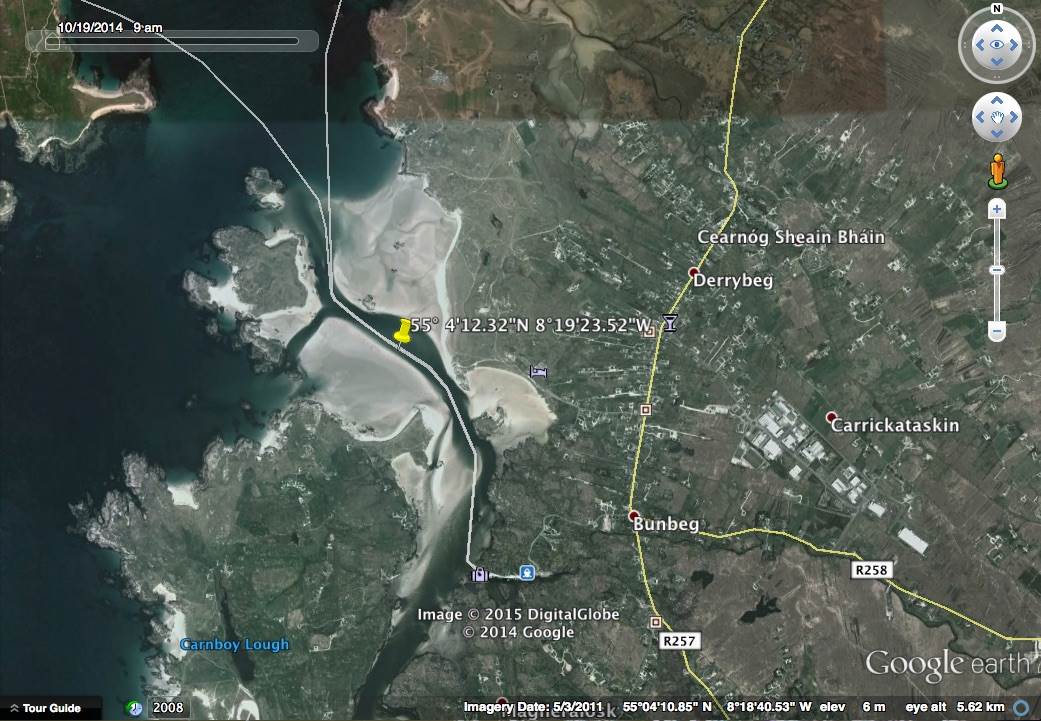The width and height of the screenshot is (1041, 721).
Task: Click the hand icon on the move joystick
Action: point(996,118)
